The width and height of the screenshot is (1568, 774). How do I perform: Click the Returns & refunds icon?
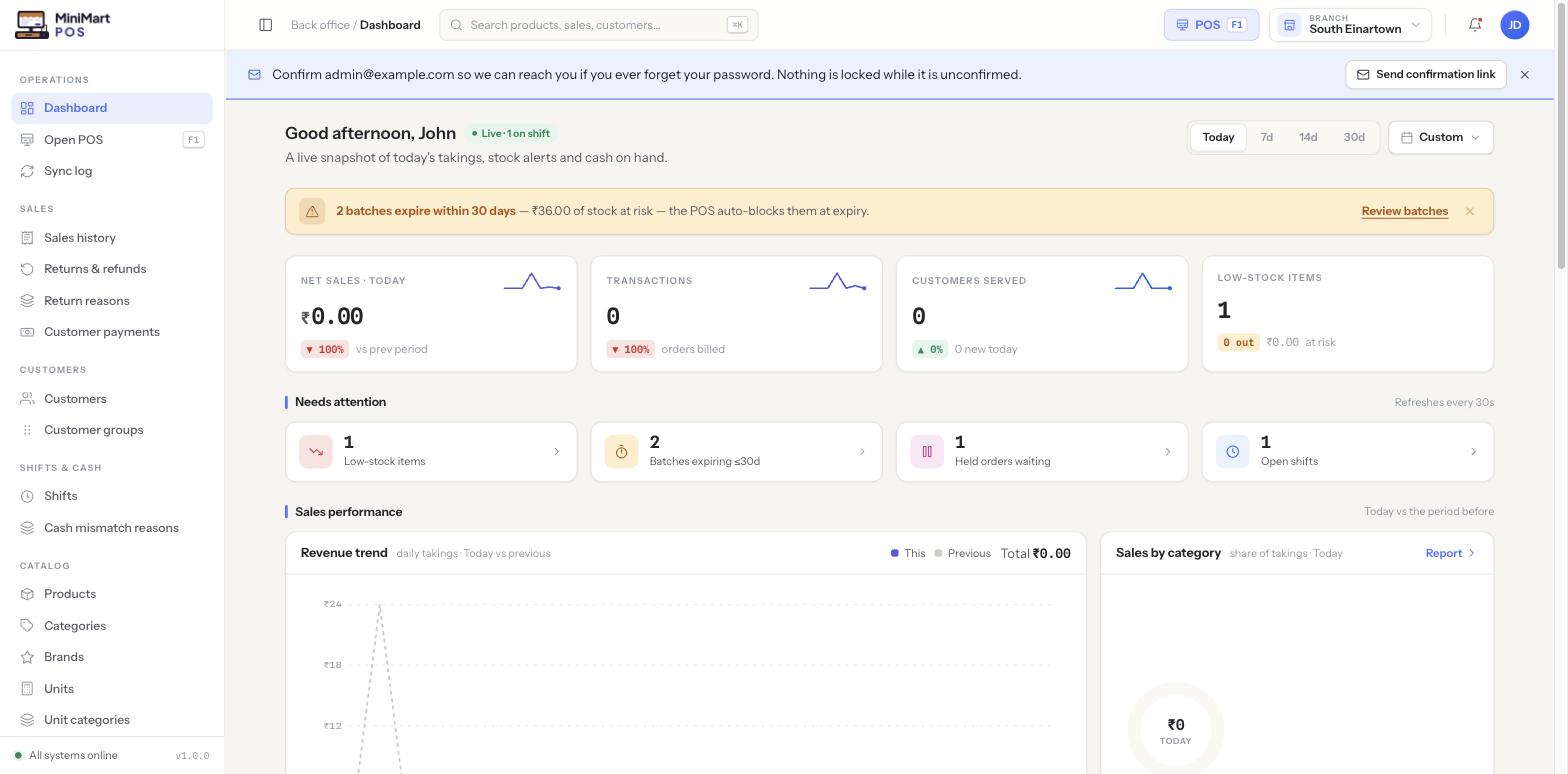point(27,269)
